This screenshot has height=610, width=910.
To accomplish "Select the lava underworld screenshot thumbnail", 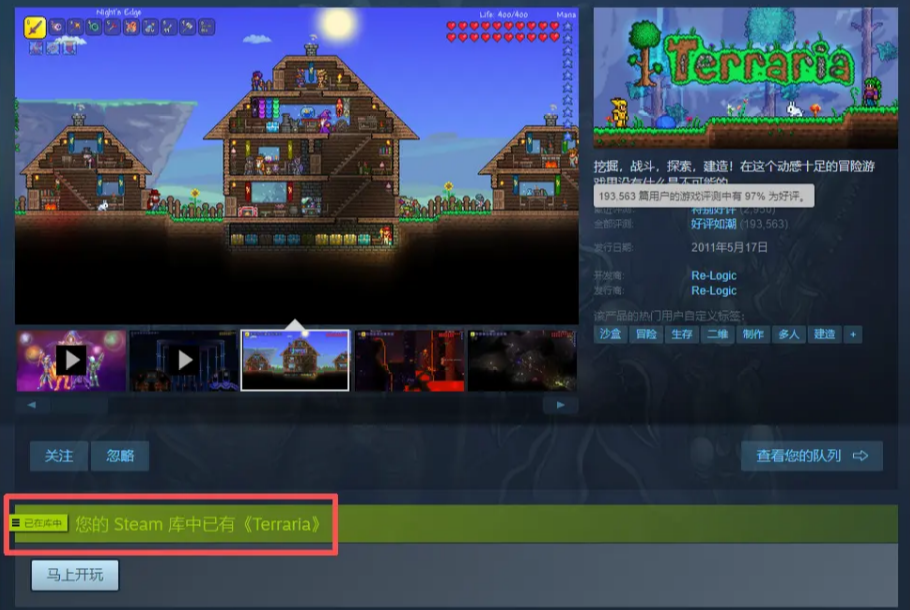I will click(409, 360).
